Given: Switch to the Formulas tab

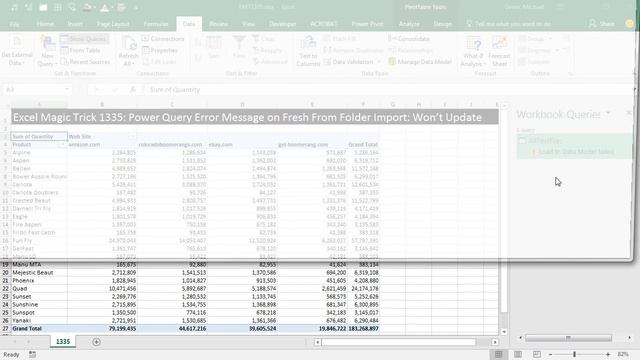Looking at the screenshot, I should [x=156, y=24].
